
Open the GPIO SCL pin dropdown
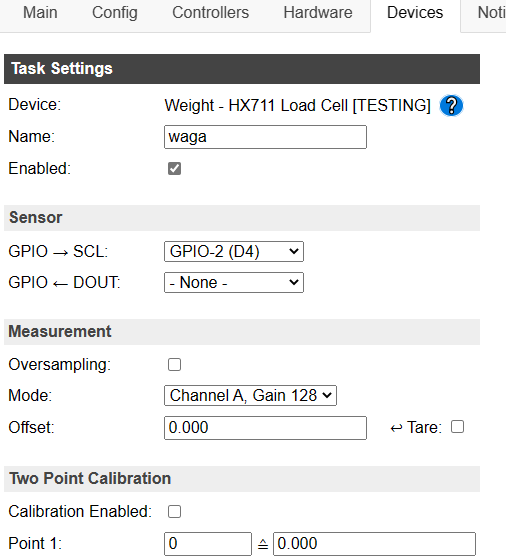click(234, 251)
